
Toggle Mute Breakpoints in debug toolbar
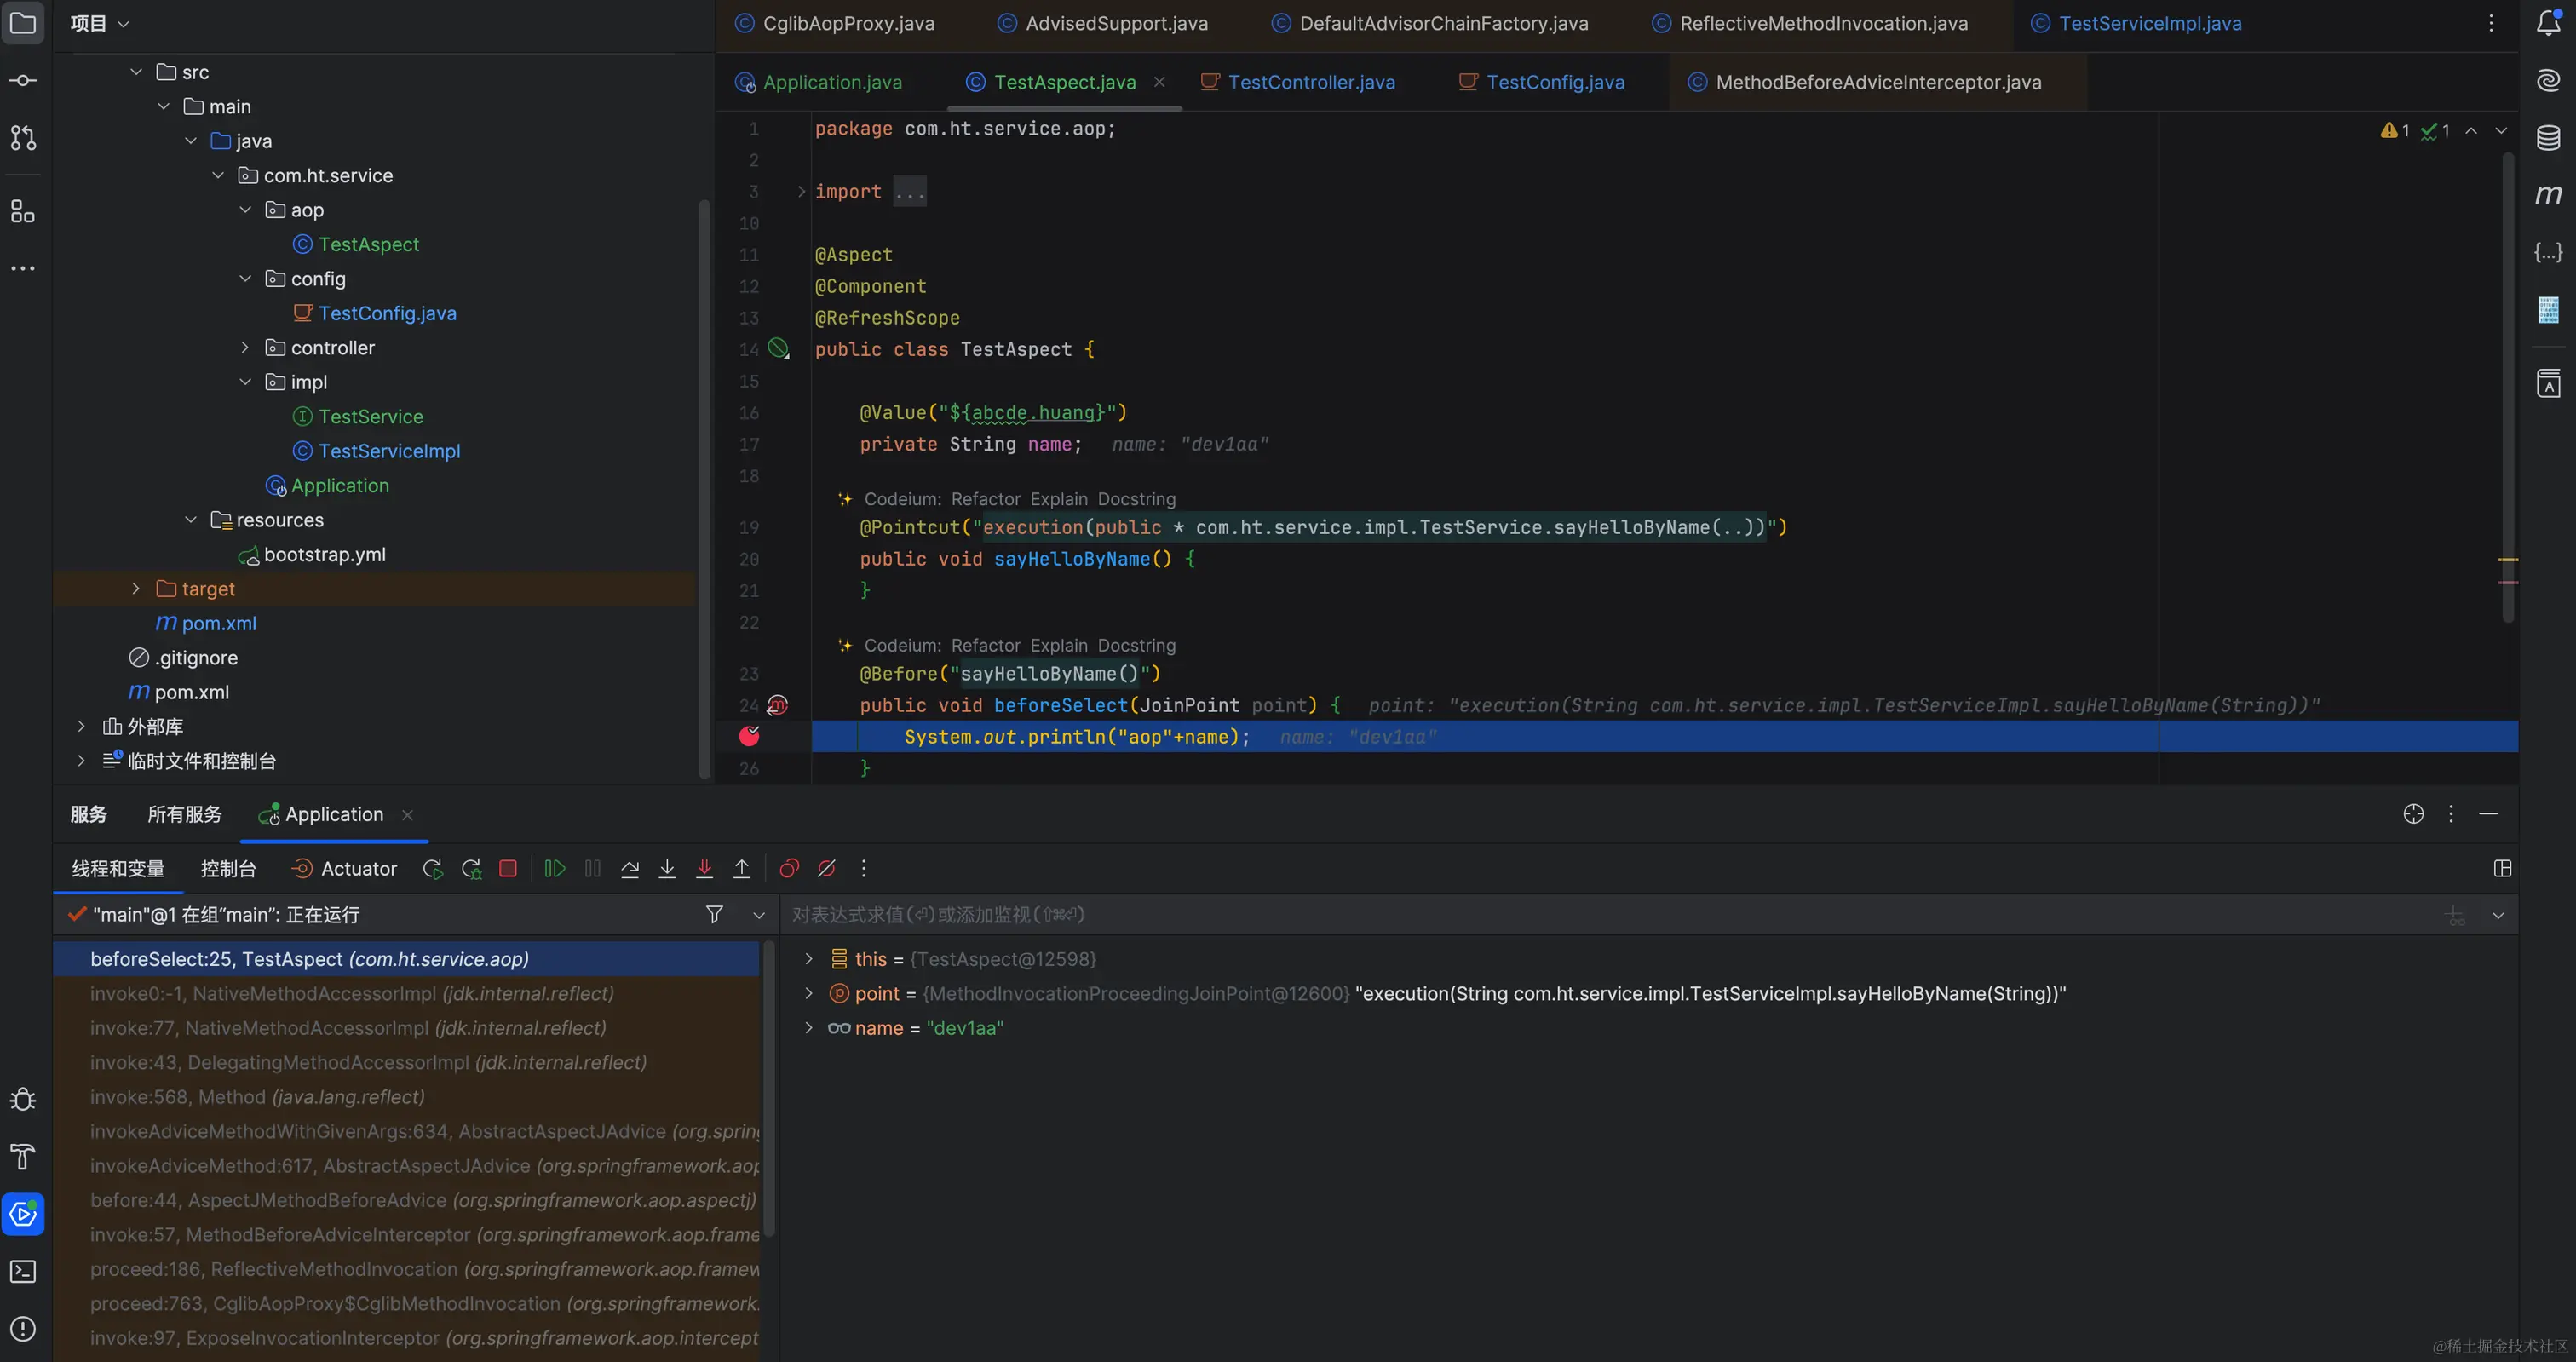click(827, 868)
